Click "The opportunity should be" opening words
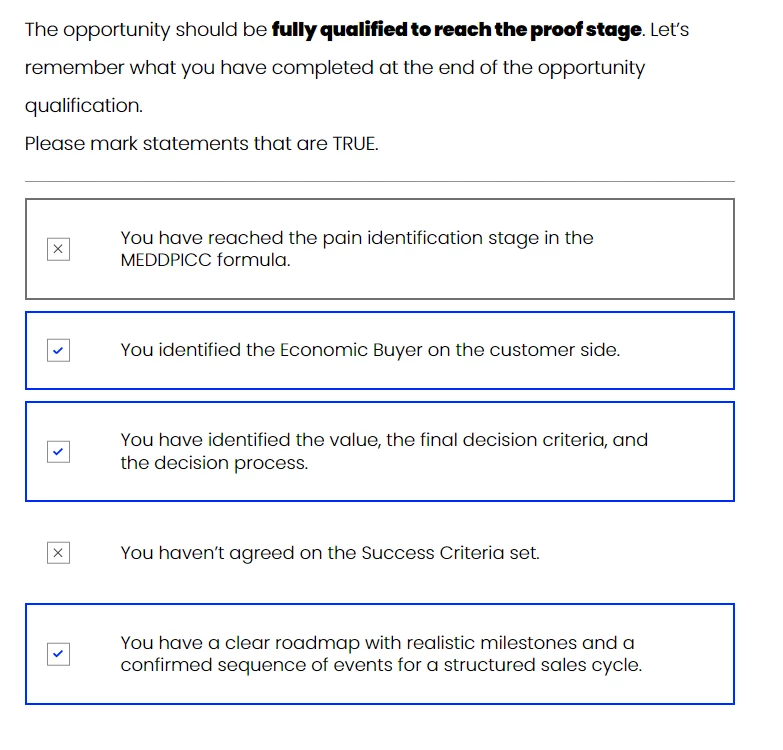Screen dimensions: 783x750 [146, 30]
